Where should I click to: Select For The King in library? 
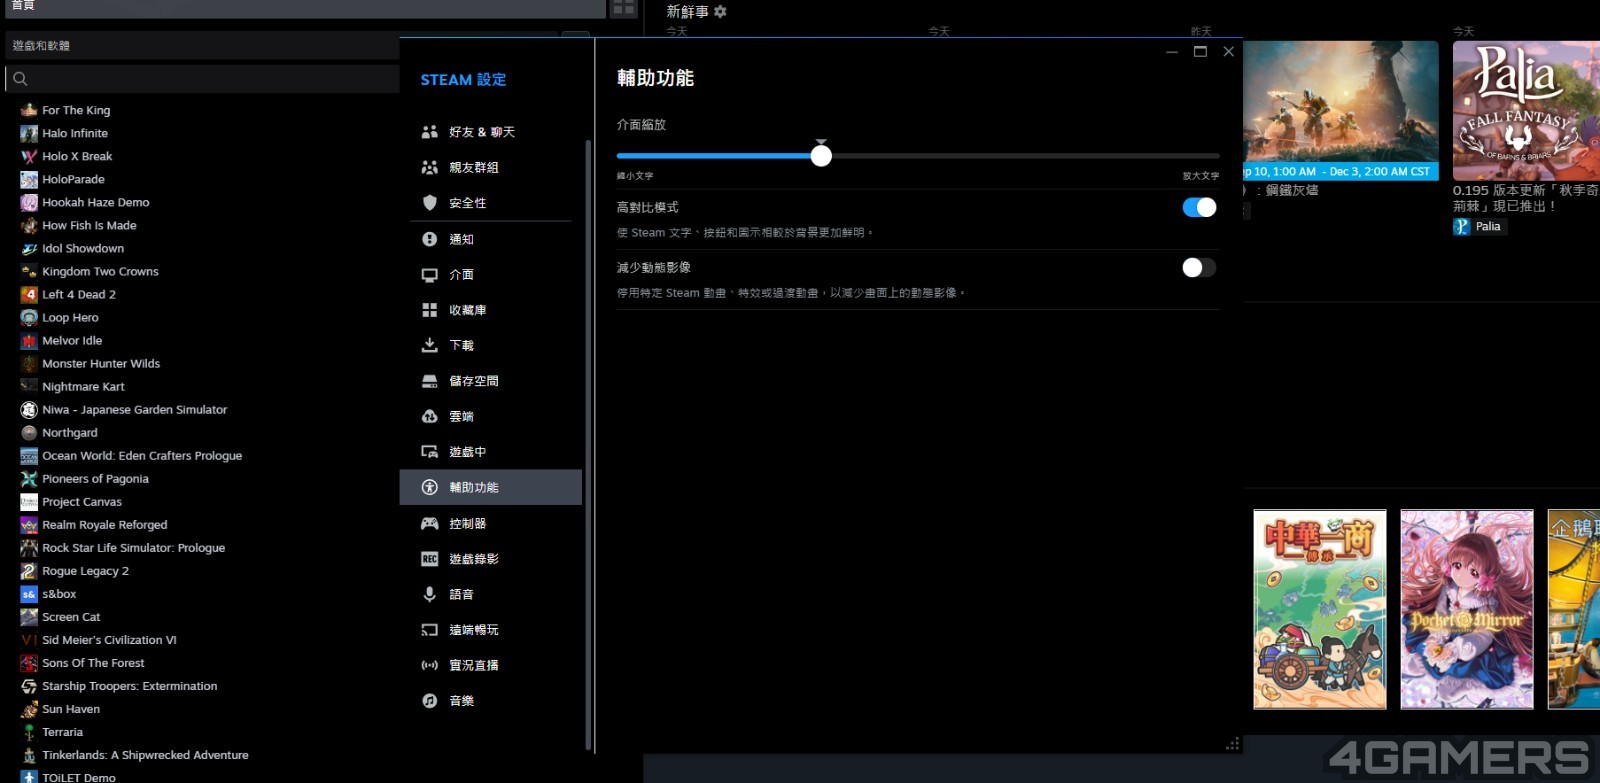(76, 110)
